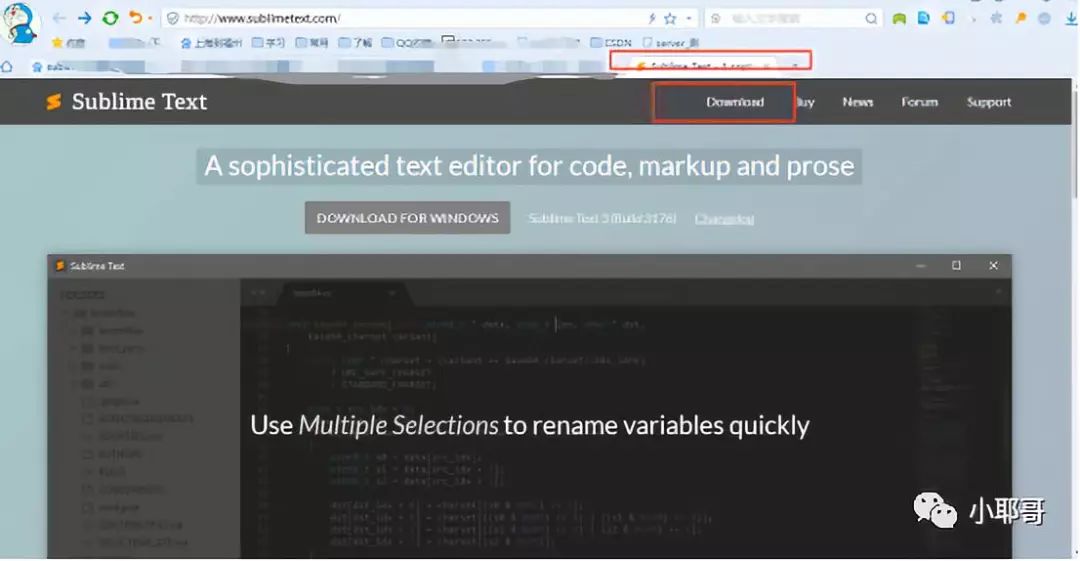This screenshot has width=1080, height=561.
Task: Open the dropdown next to the orange undo arrow
Action: 149,19
